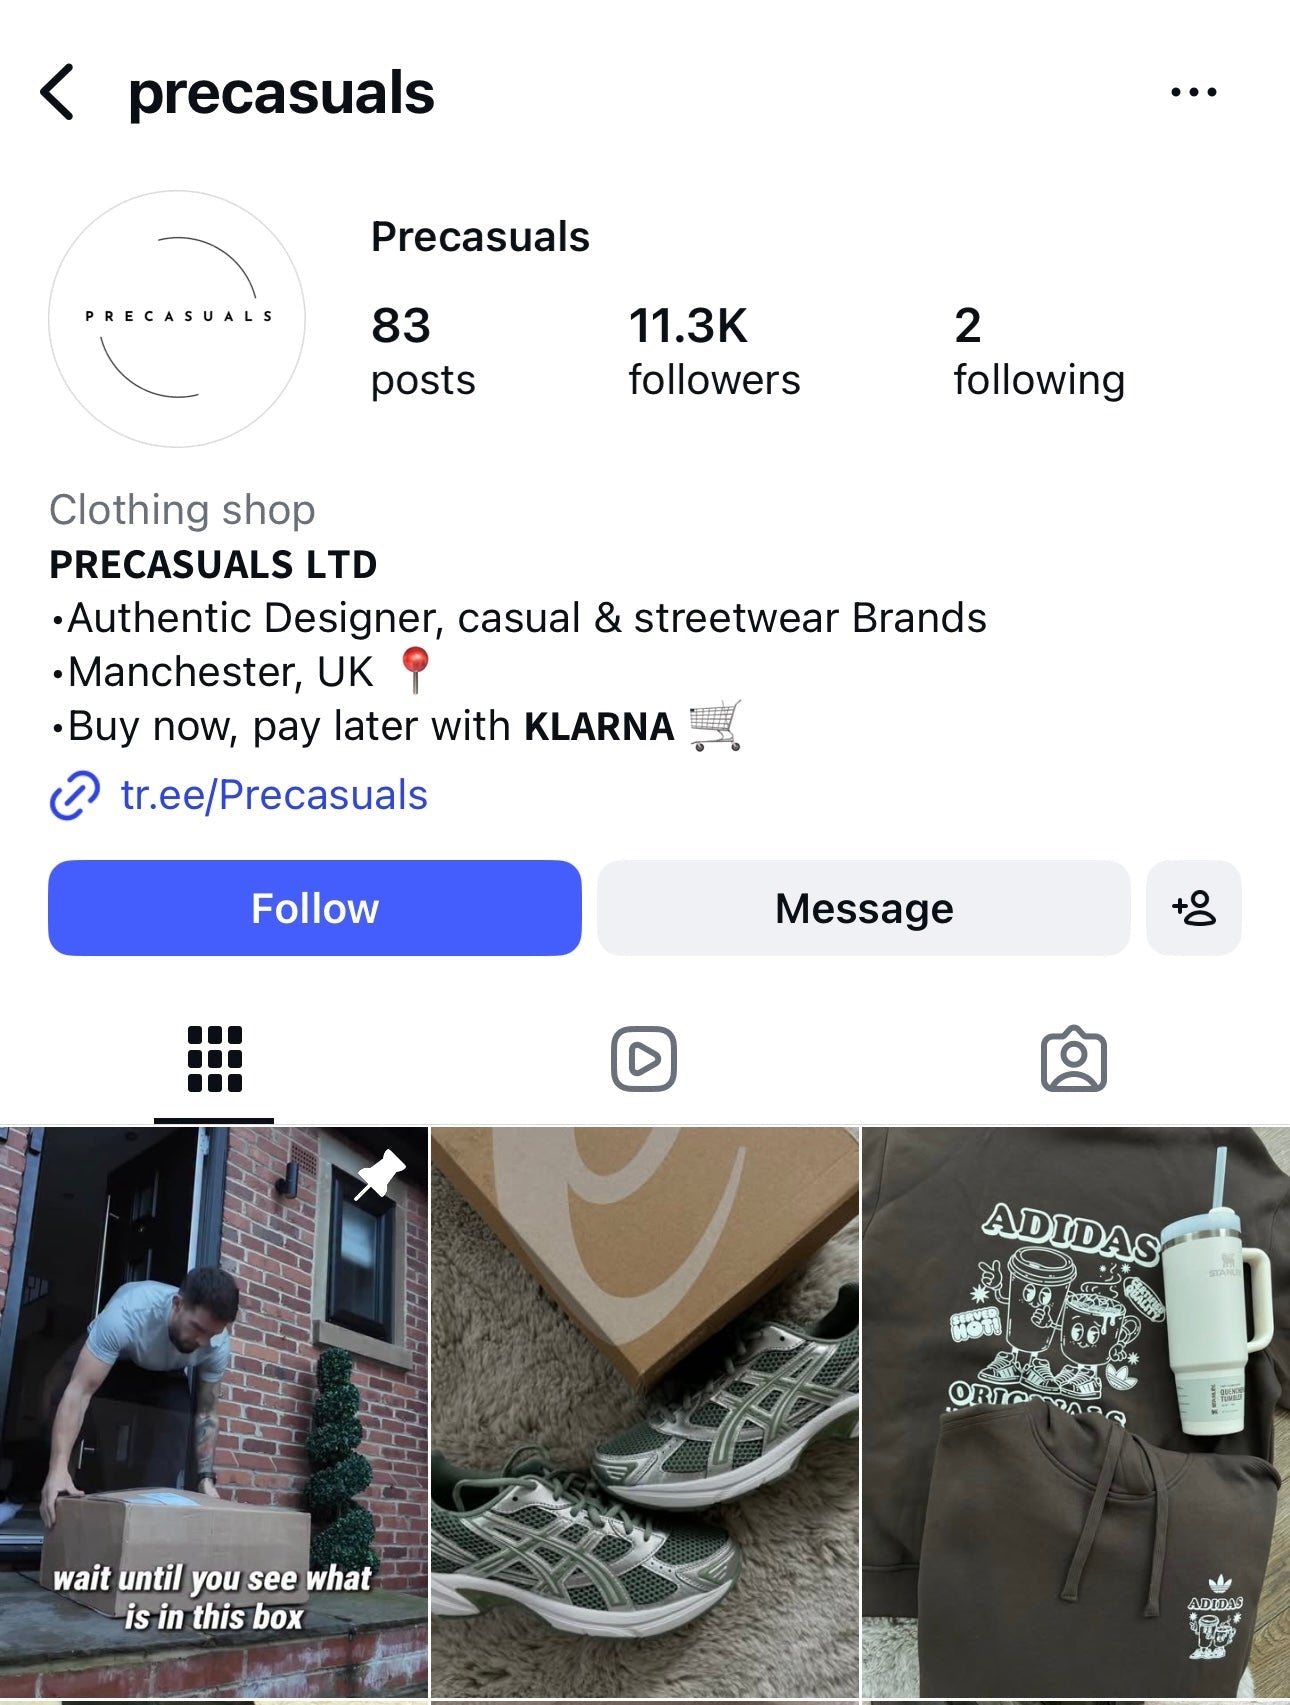View the 2 following list
The image size is (1290, 1705).
click(x=1039, y=352)
